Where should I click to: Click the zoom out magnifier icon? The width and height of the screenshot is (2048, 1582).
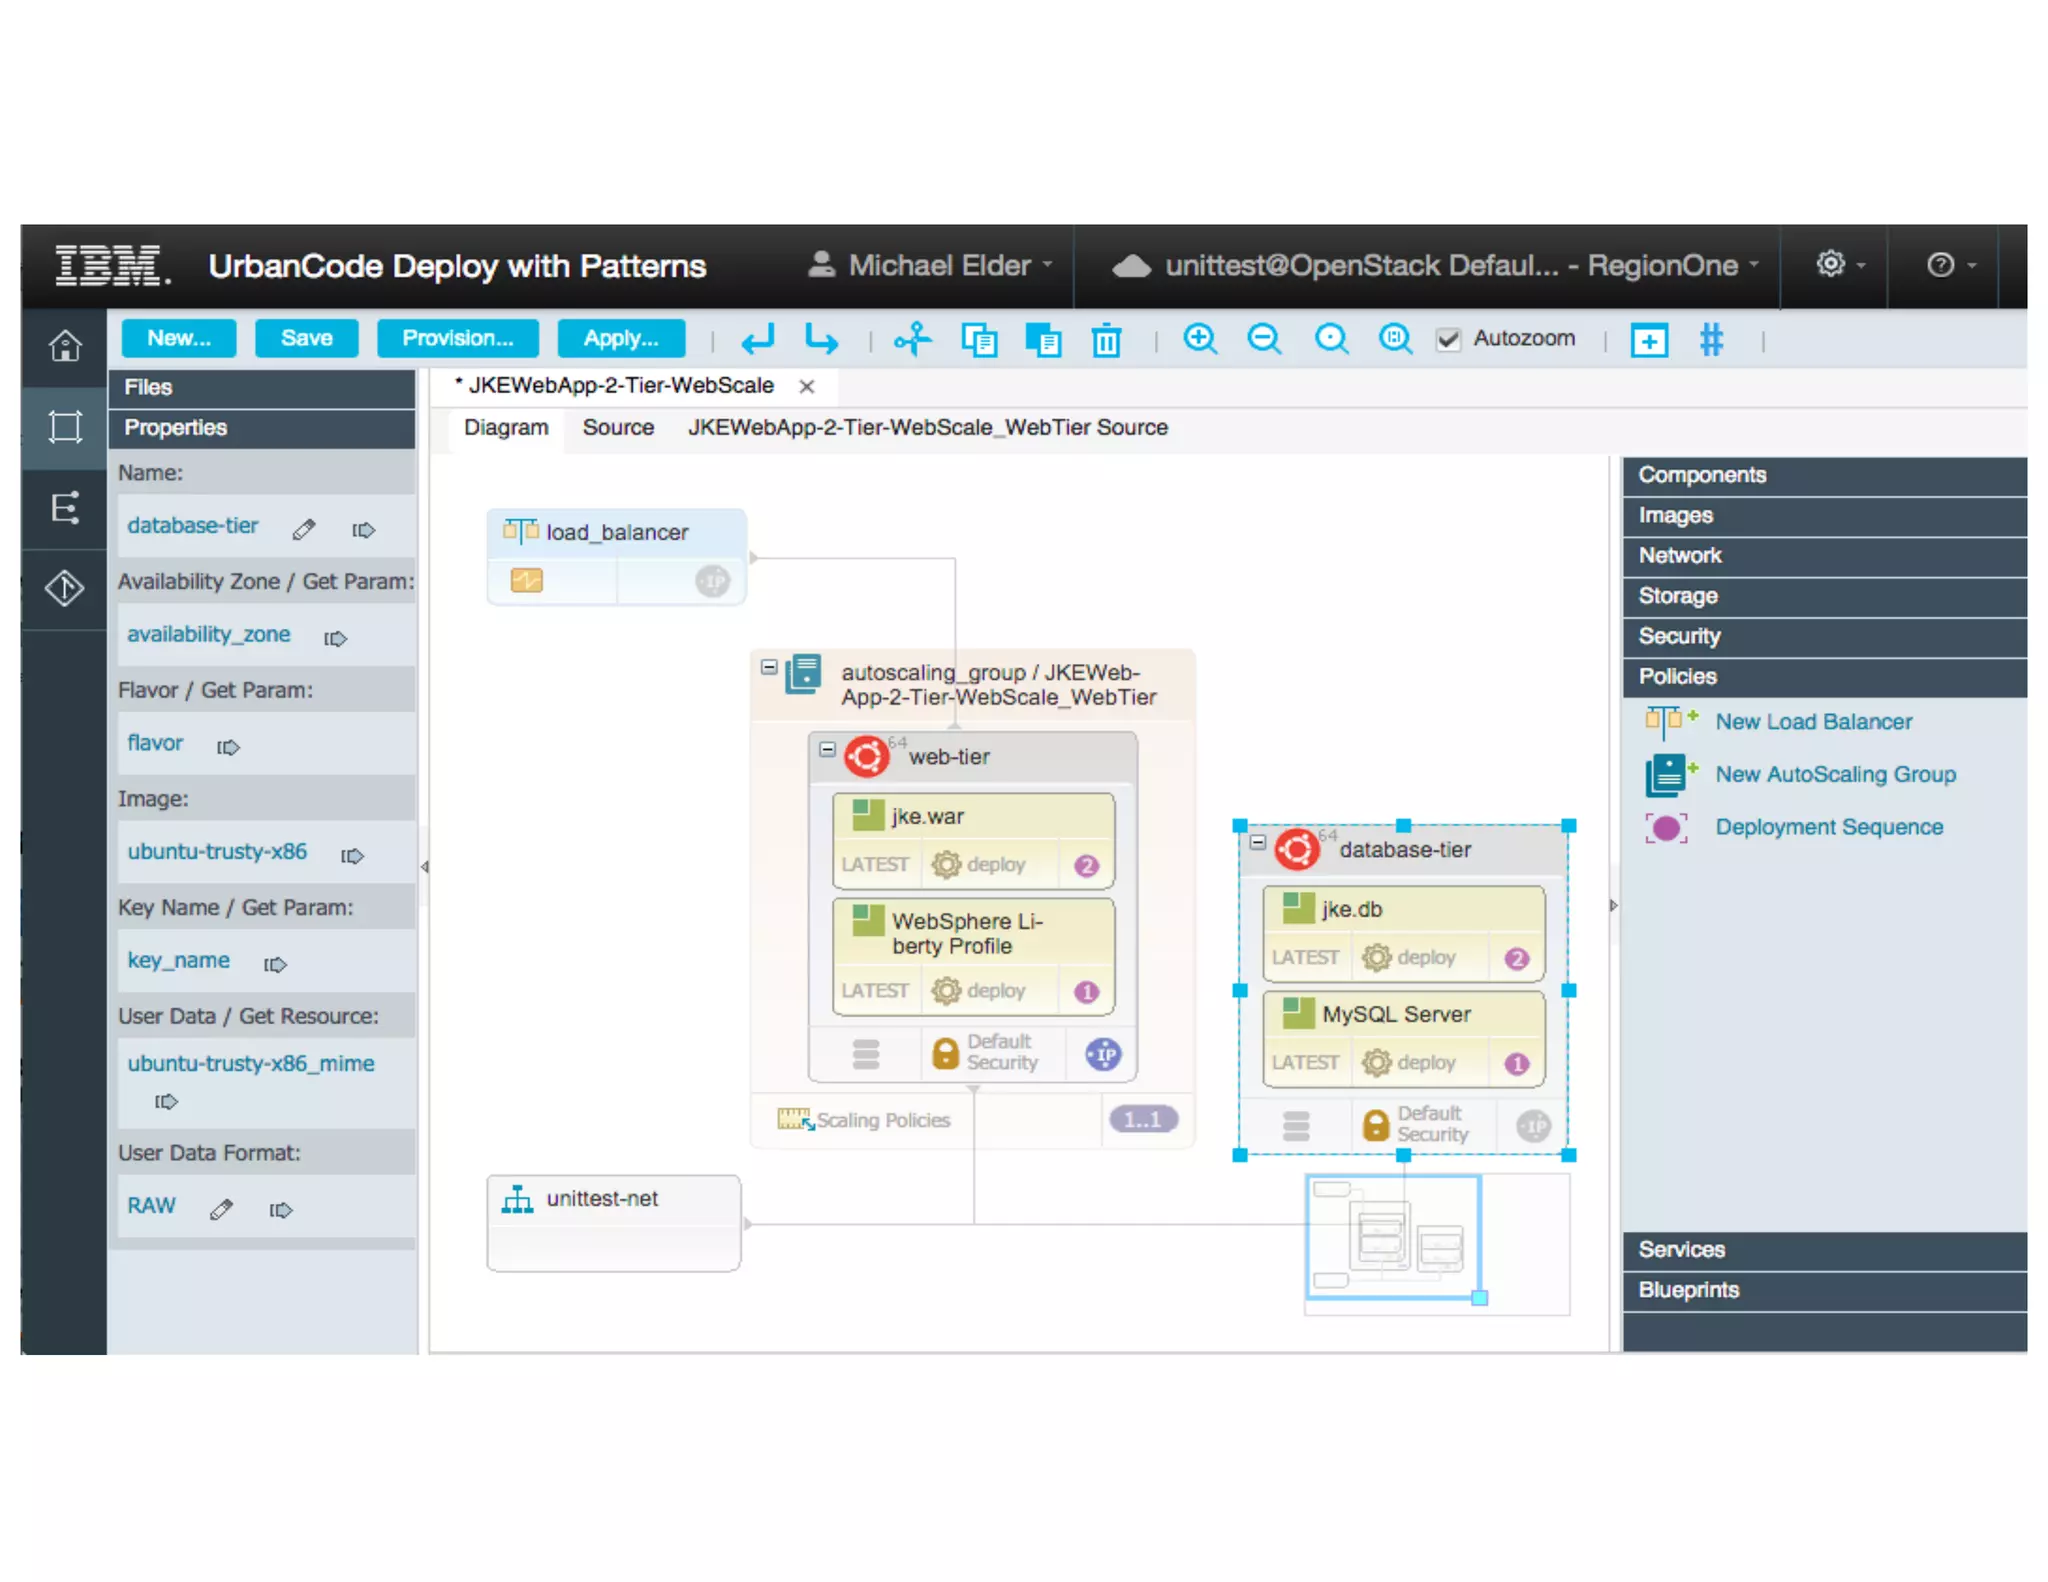click(1264, 339)
